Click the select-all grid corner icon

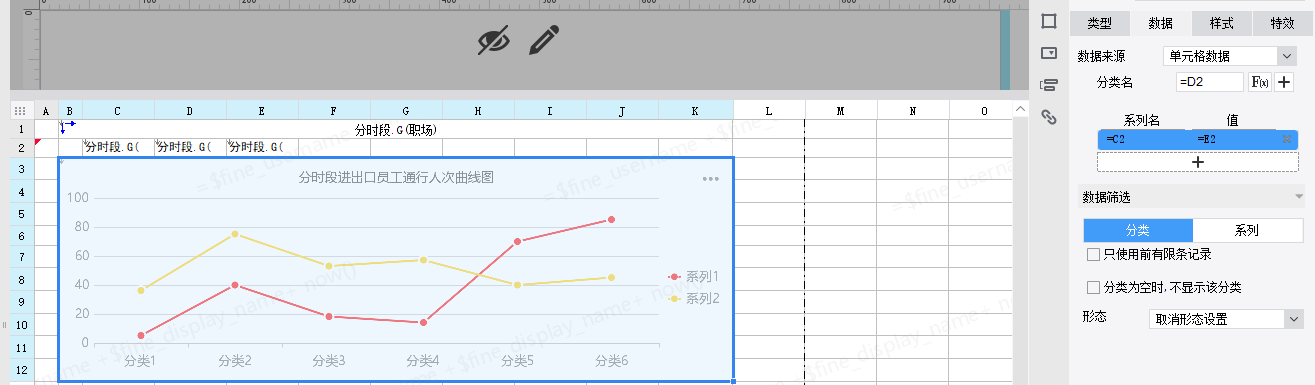(x=19, y=110)
